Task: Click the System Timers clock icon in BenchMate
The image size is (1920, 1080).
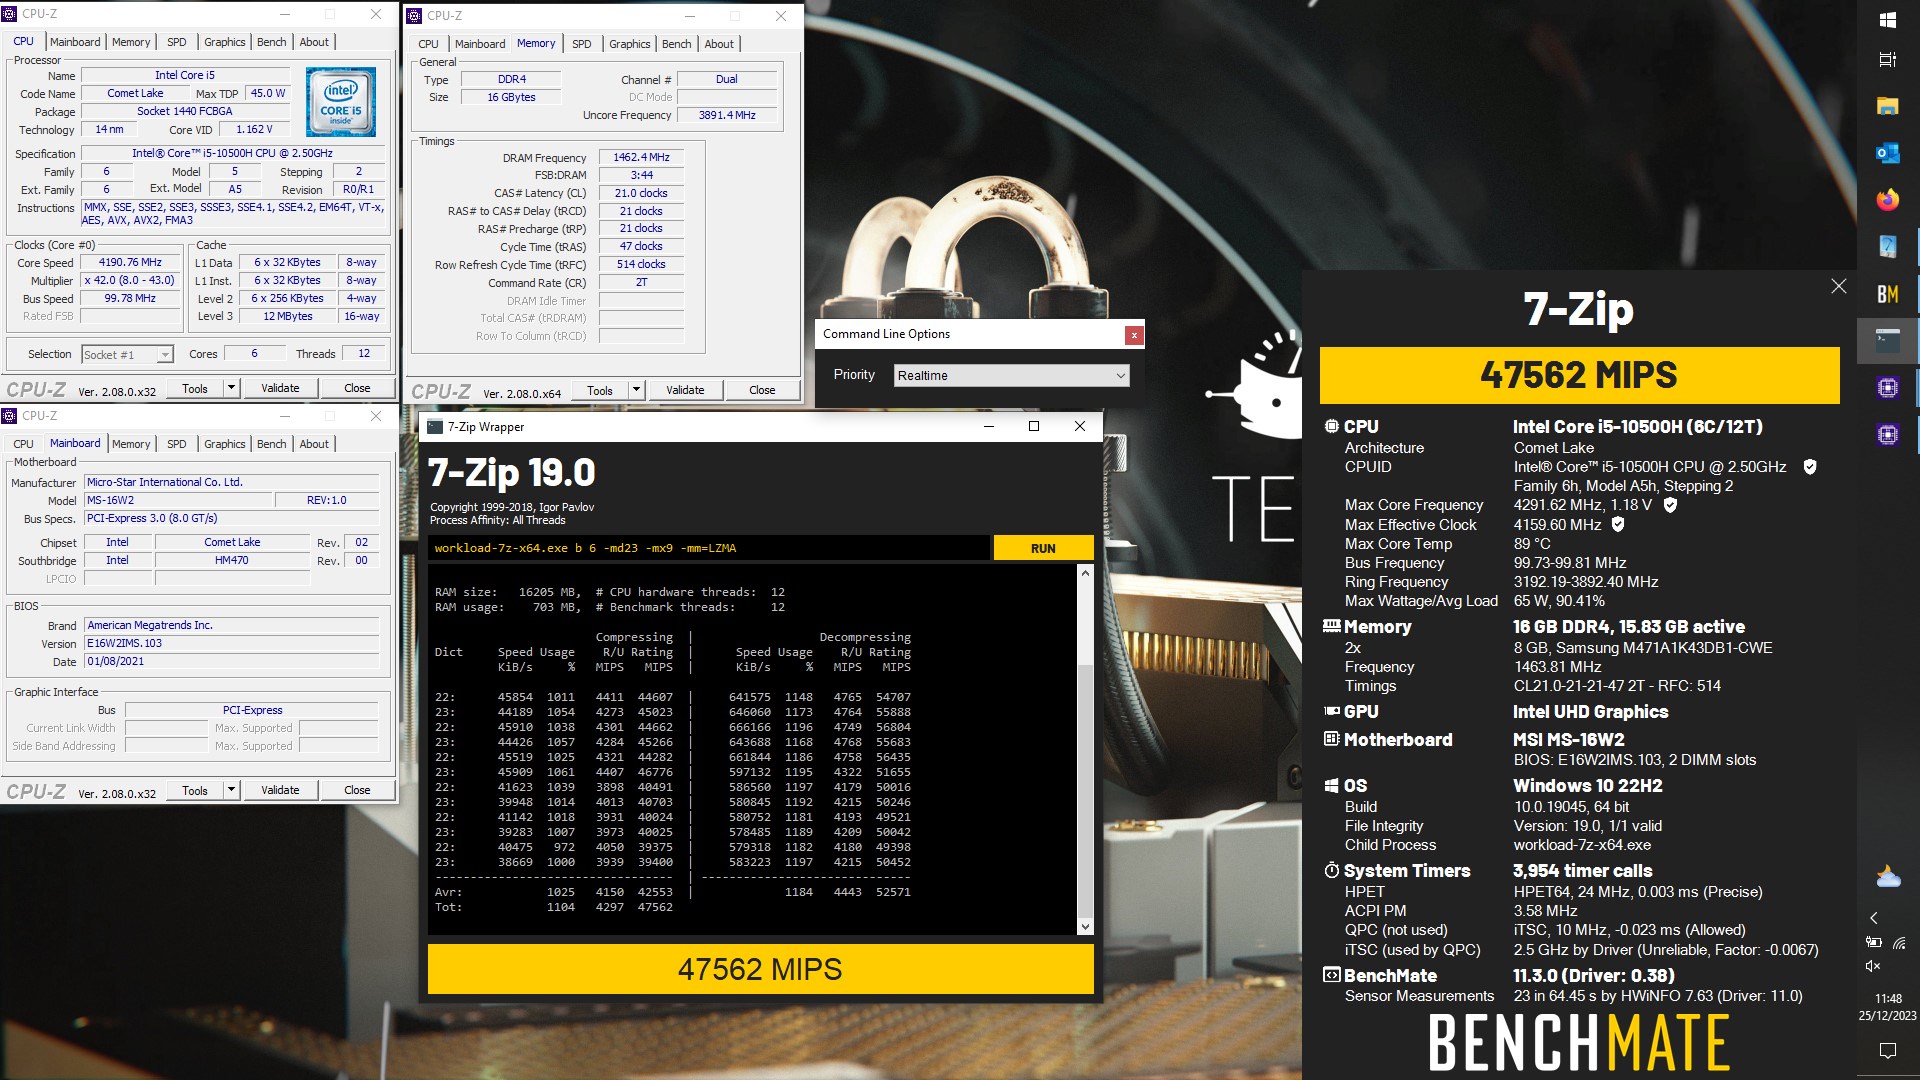Action: point(1331,871)
